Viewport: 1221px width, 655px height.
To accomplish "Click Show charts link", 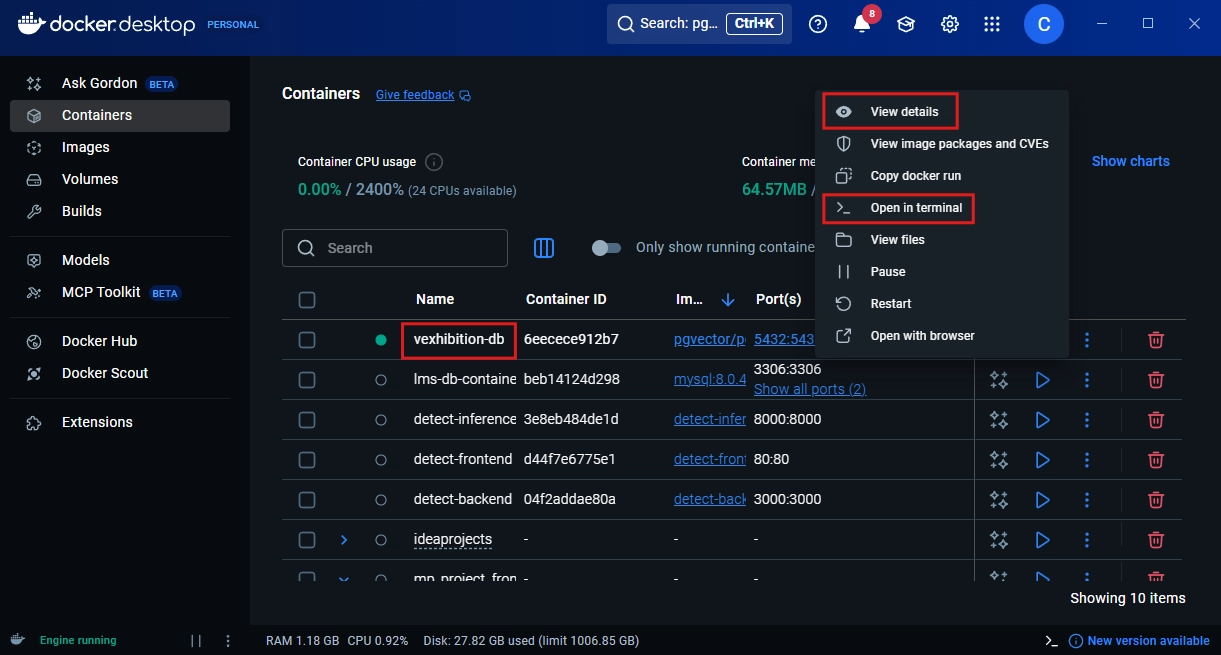I will 1130,161.
